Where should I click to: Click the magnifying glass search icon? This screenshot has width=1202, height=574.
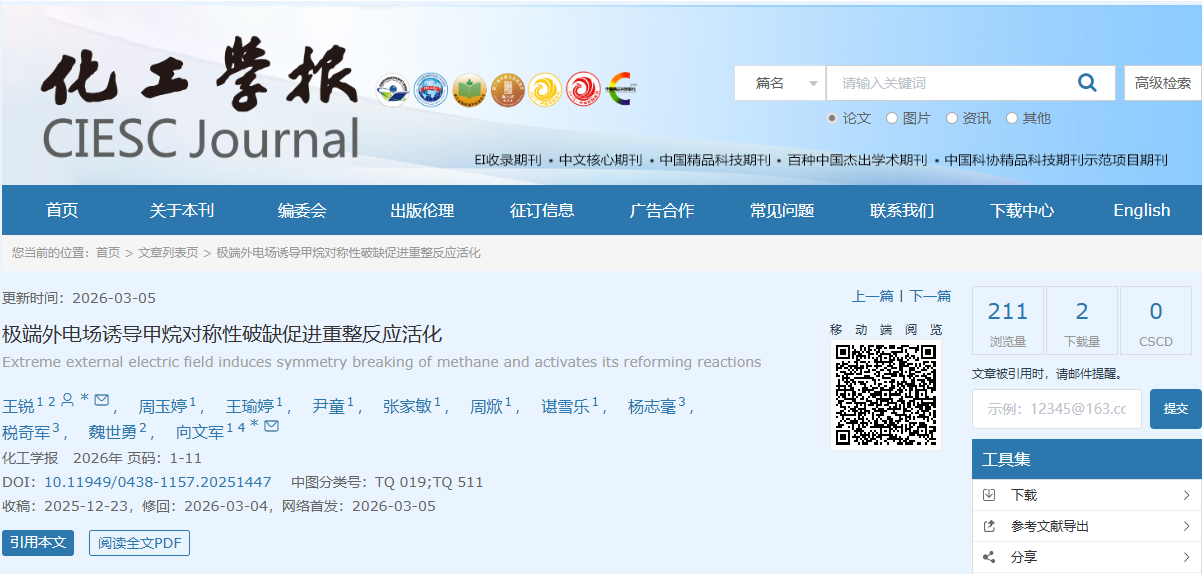click(x=1087, y=83)
